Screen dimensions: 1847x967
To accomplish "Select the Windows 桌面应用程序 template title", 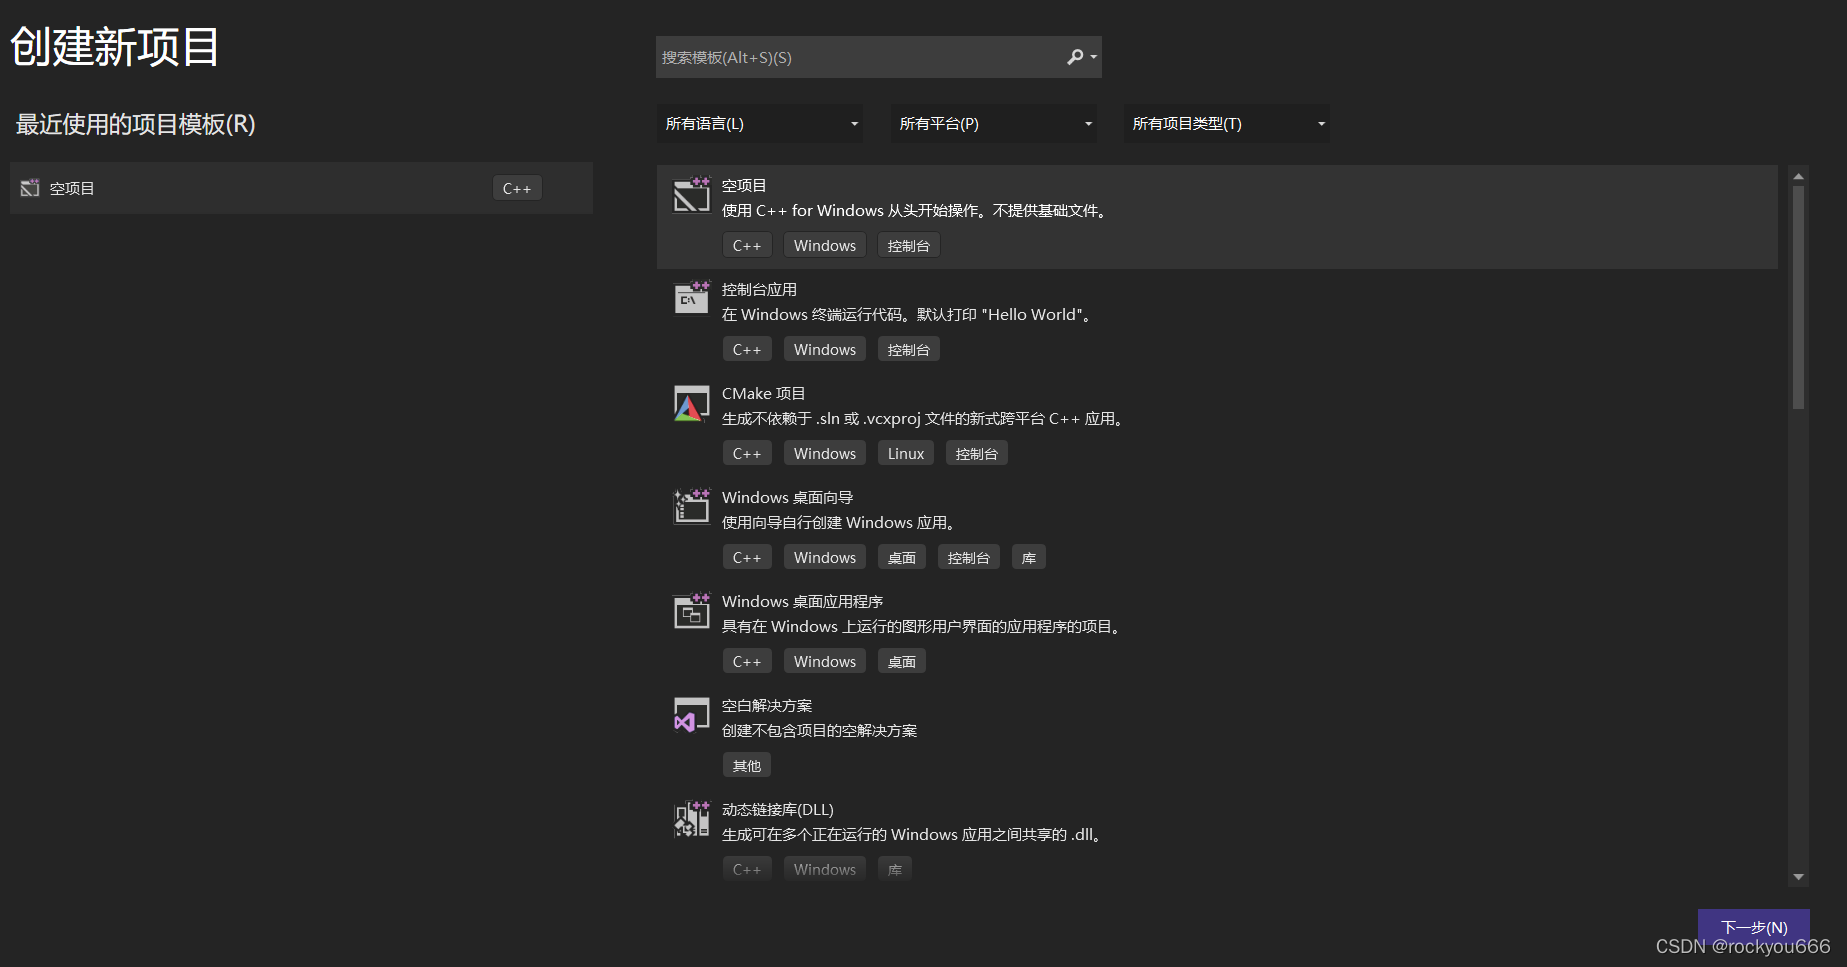I will pos(802,601).
